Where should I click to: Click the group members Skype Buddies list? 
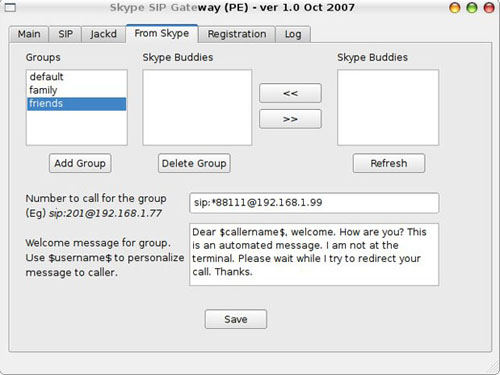tap(197, 107)
